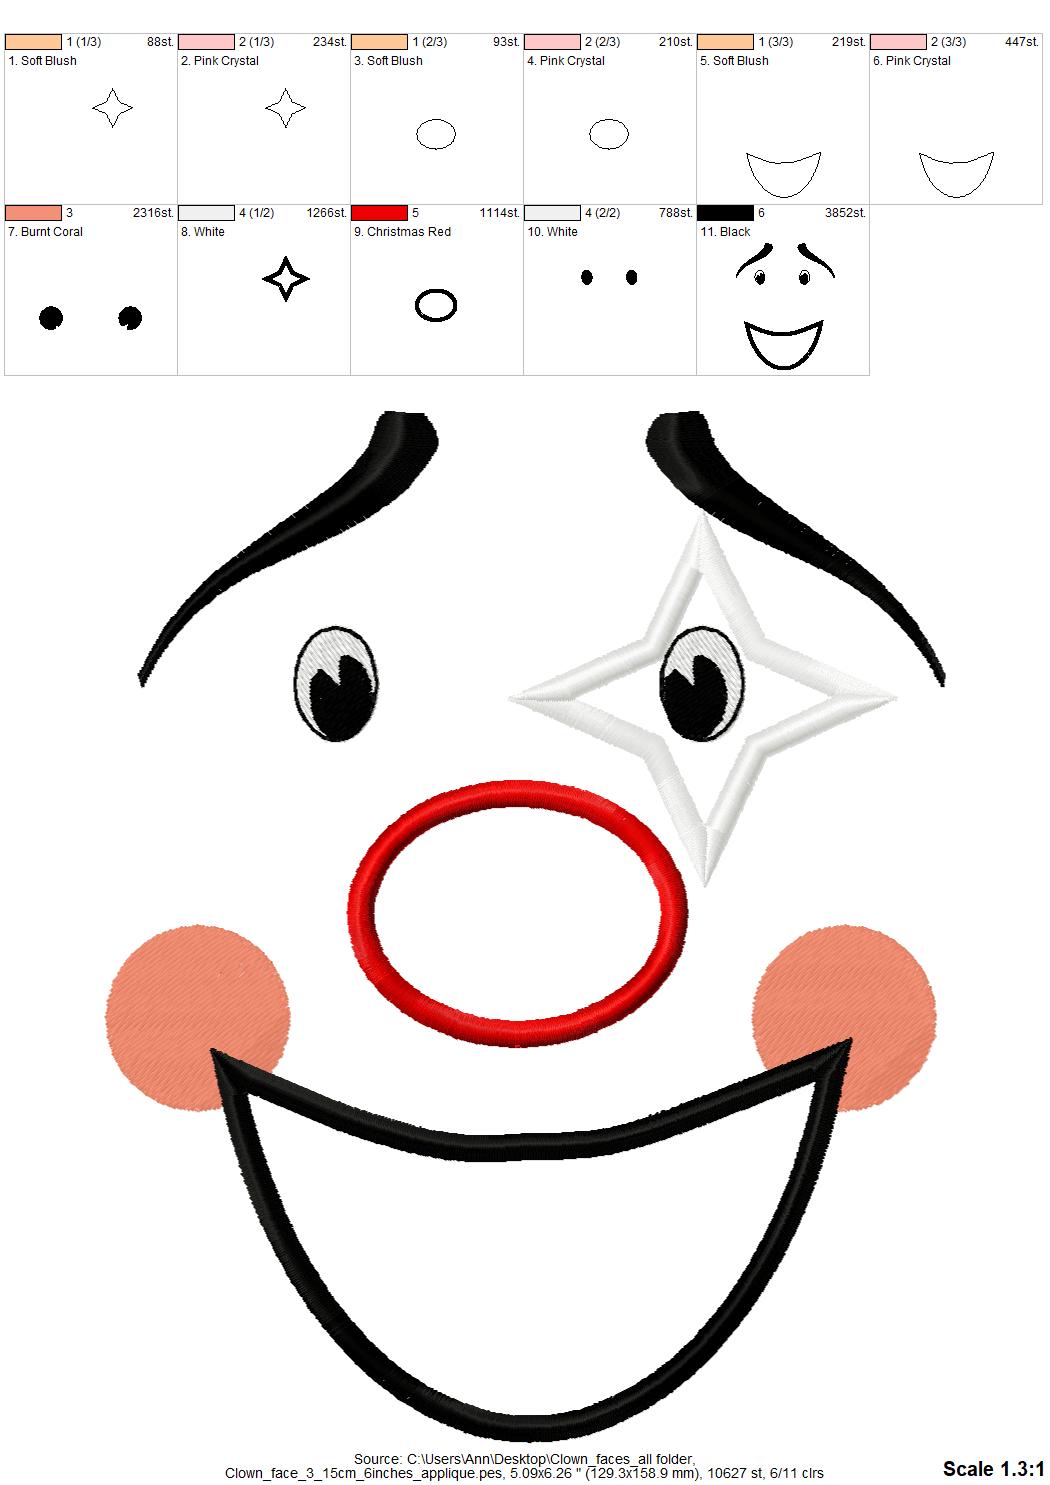Click the Pink Crystal swatch of step 2

[x=206, y=42]
